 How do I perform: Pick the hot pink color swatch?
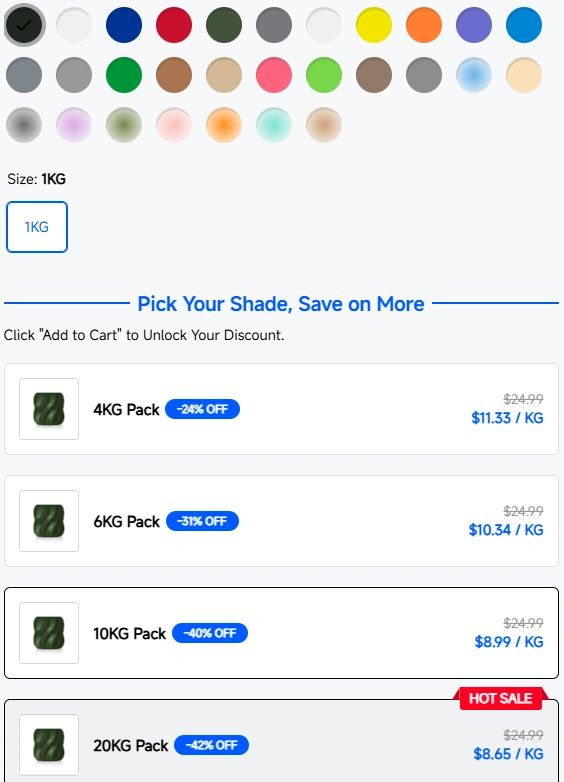pyautogui.click(x=274, y=75)
